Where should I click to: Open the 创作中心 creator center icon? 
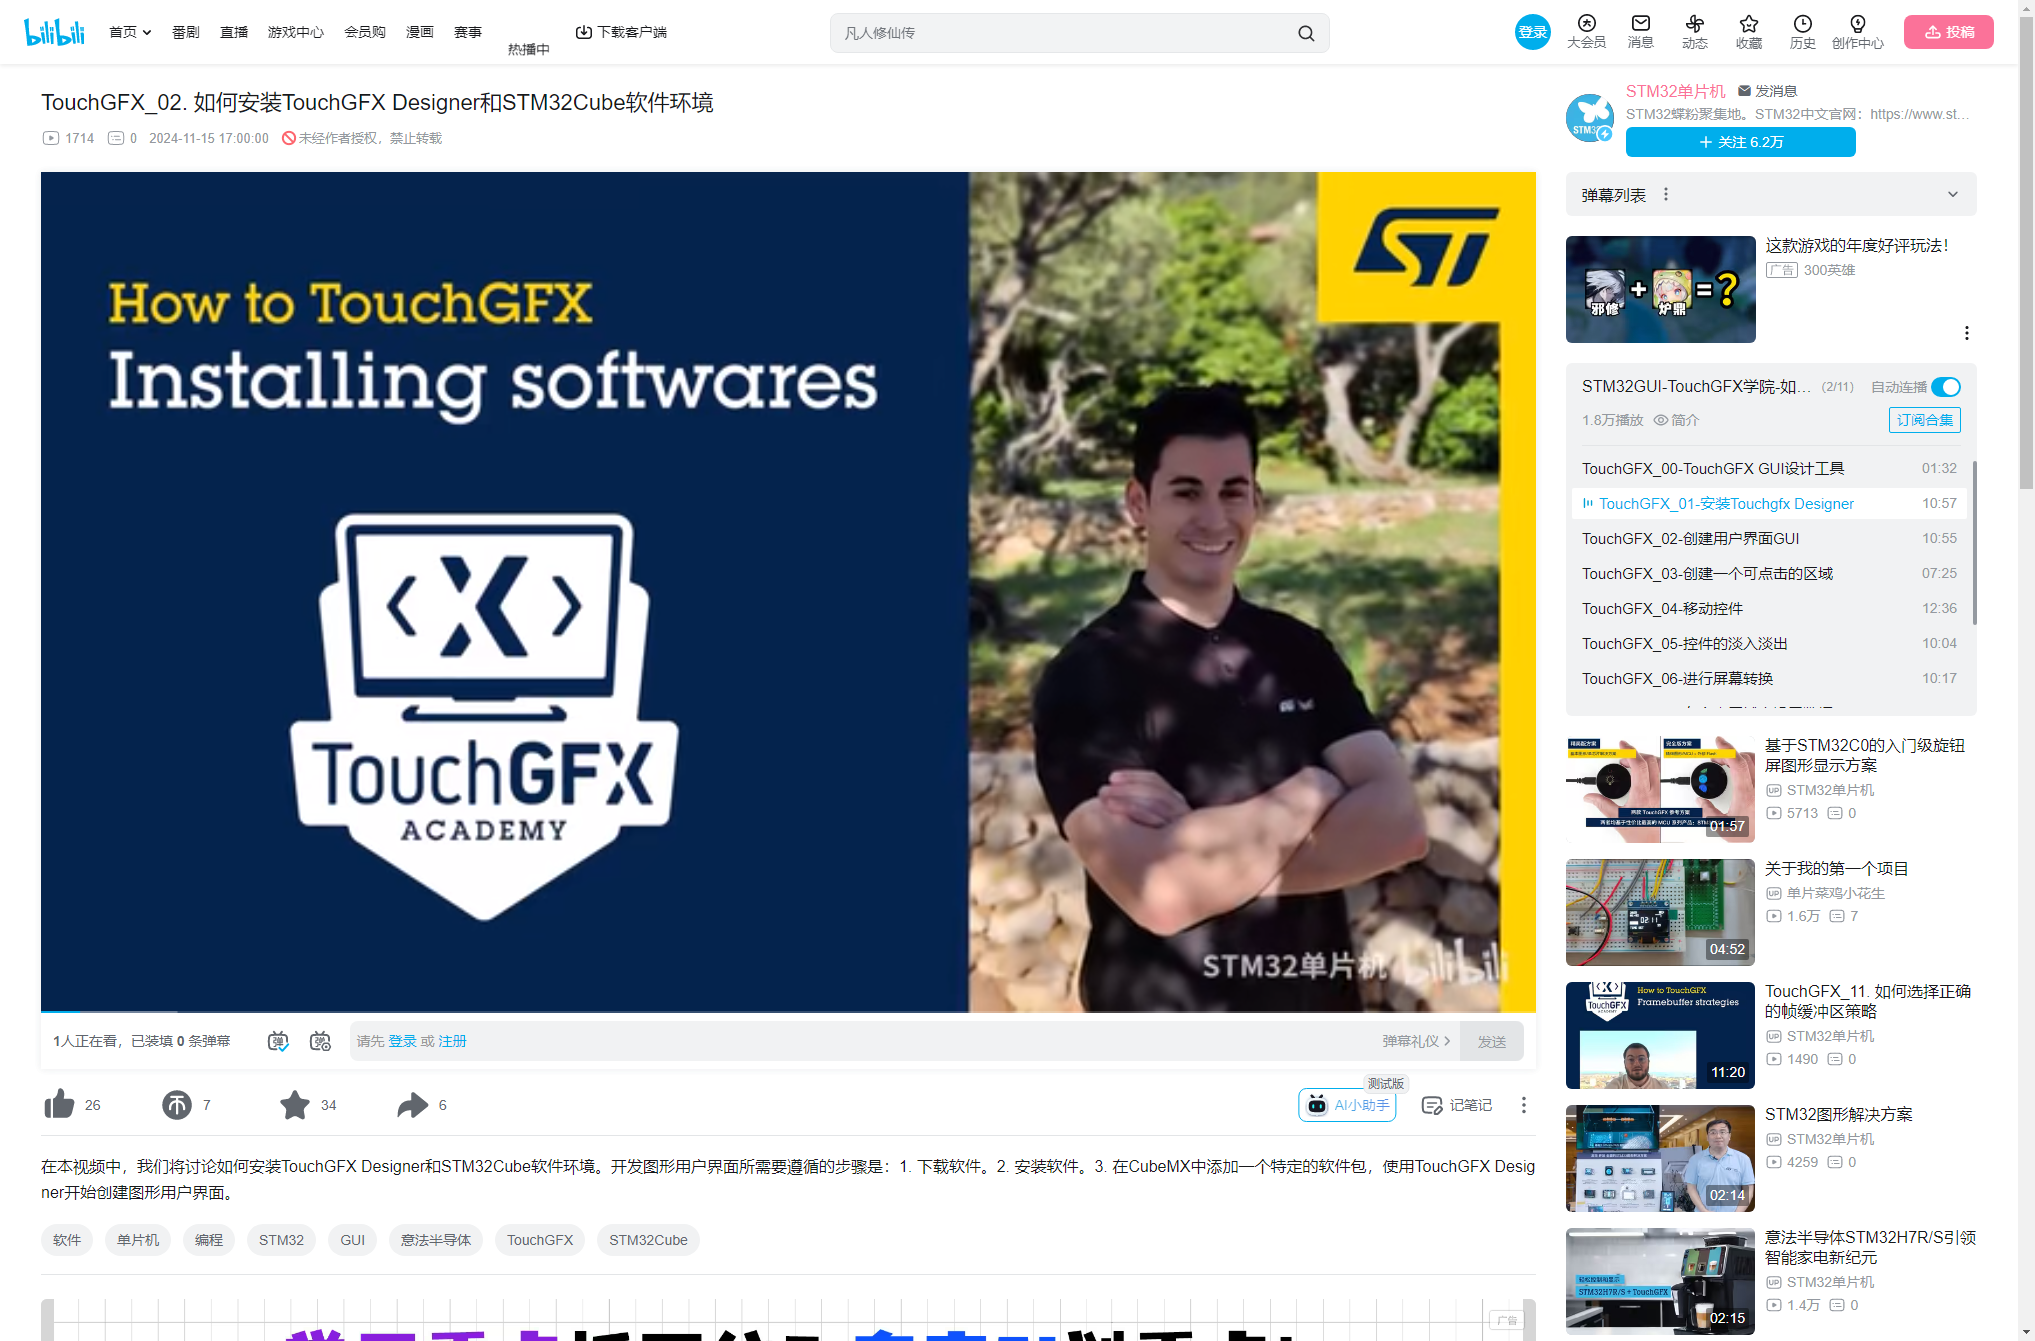[x=1858, y=31]
